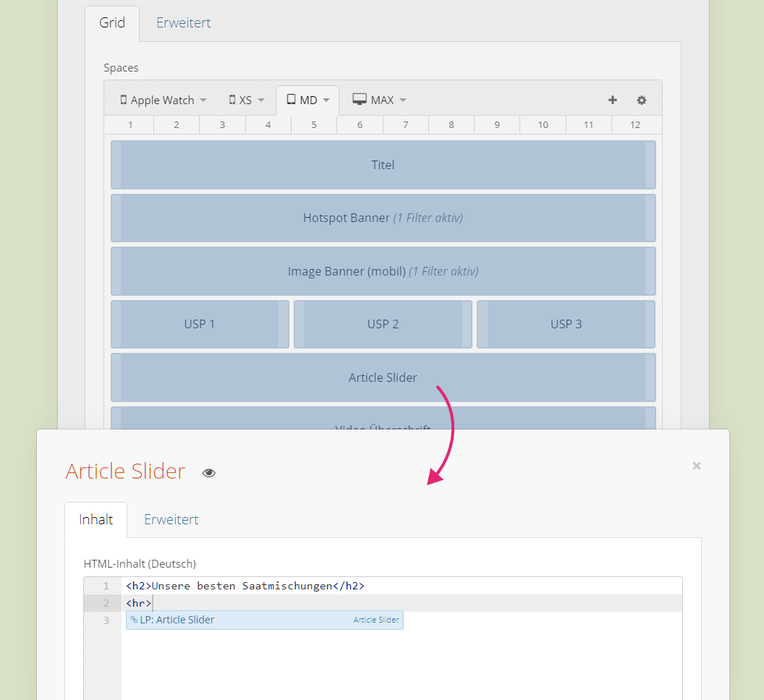Click the Spaces label

121,68
